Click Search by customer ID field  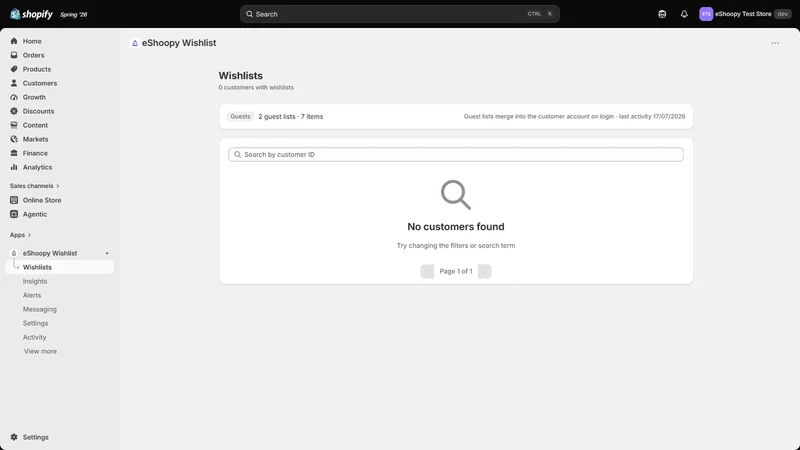tap(456, 155)
